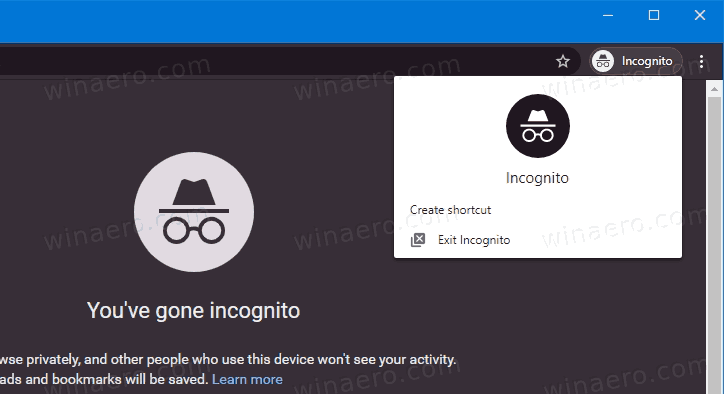Screen dimensions: 724x394
Task: Click the Incognito avatar icon in toolbar
Action: point(603,61)
